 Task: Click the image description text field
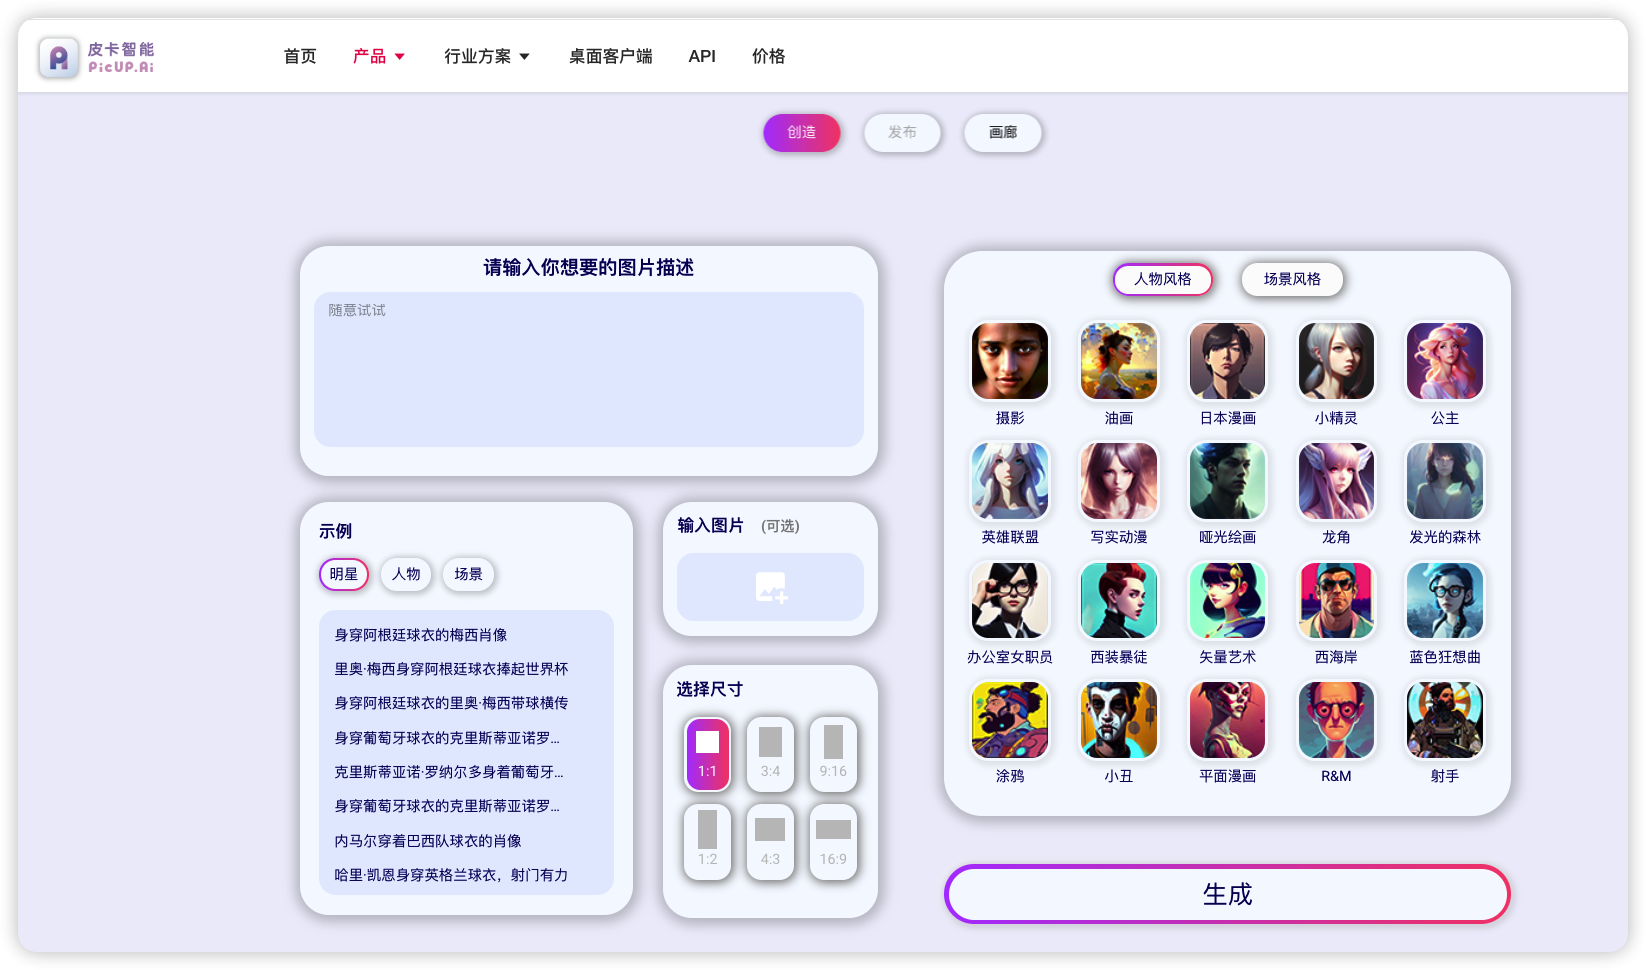point(588,369)
